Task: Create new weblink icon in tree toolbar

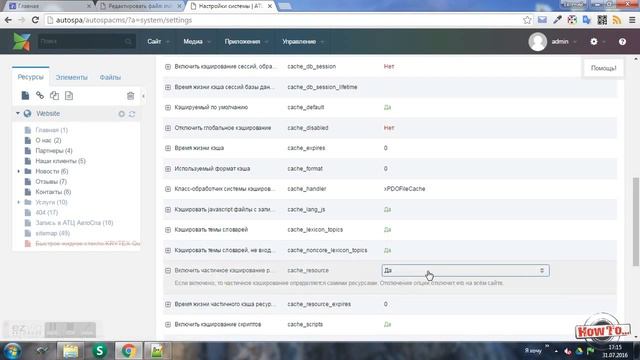Action: (40, 96)
